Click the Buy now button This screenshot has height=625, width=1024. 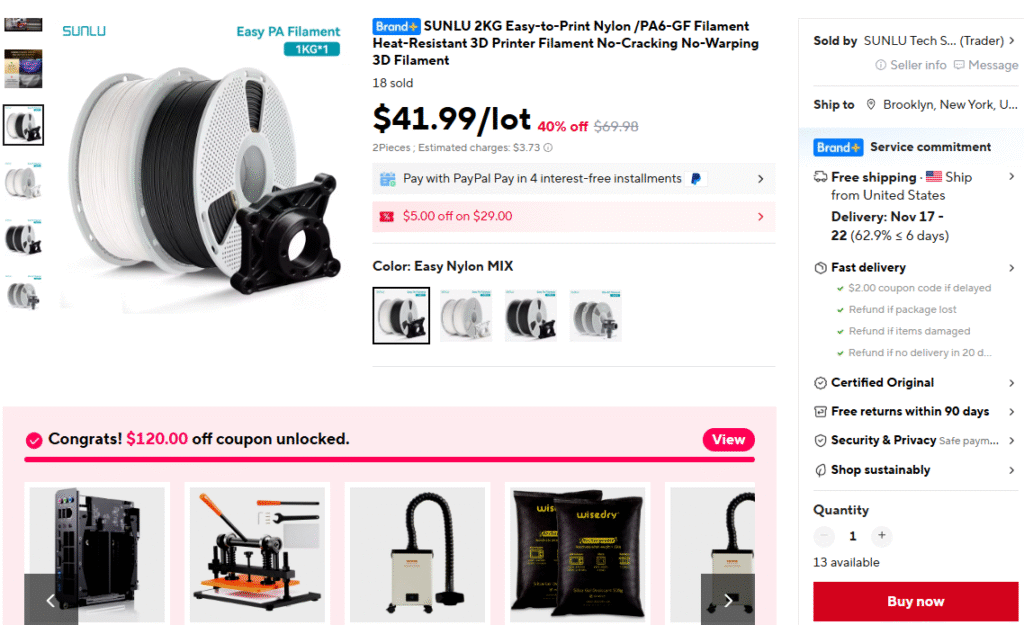pyautogui.click(x=915, y=601)
